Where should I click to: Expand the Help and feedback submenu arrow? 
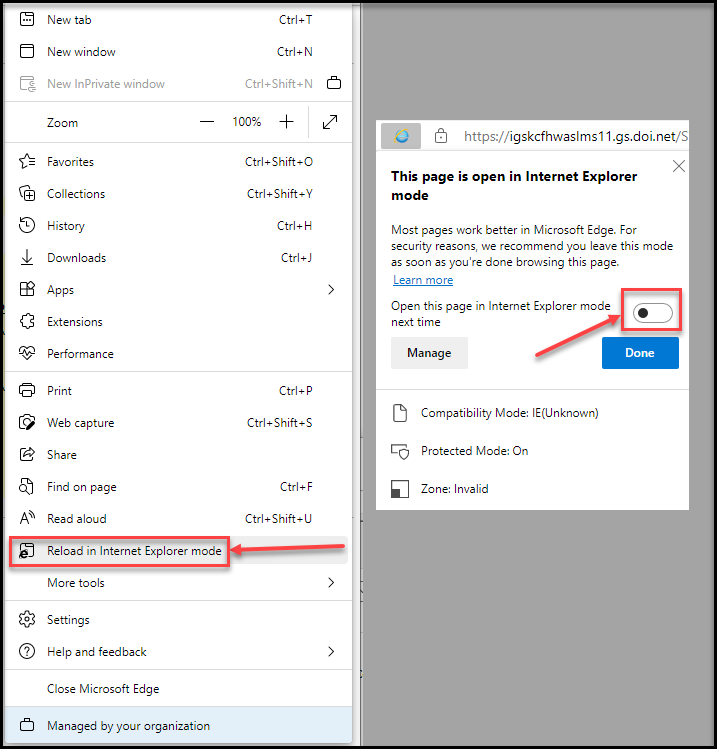pos(331,652)
